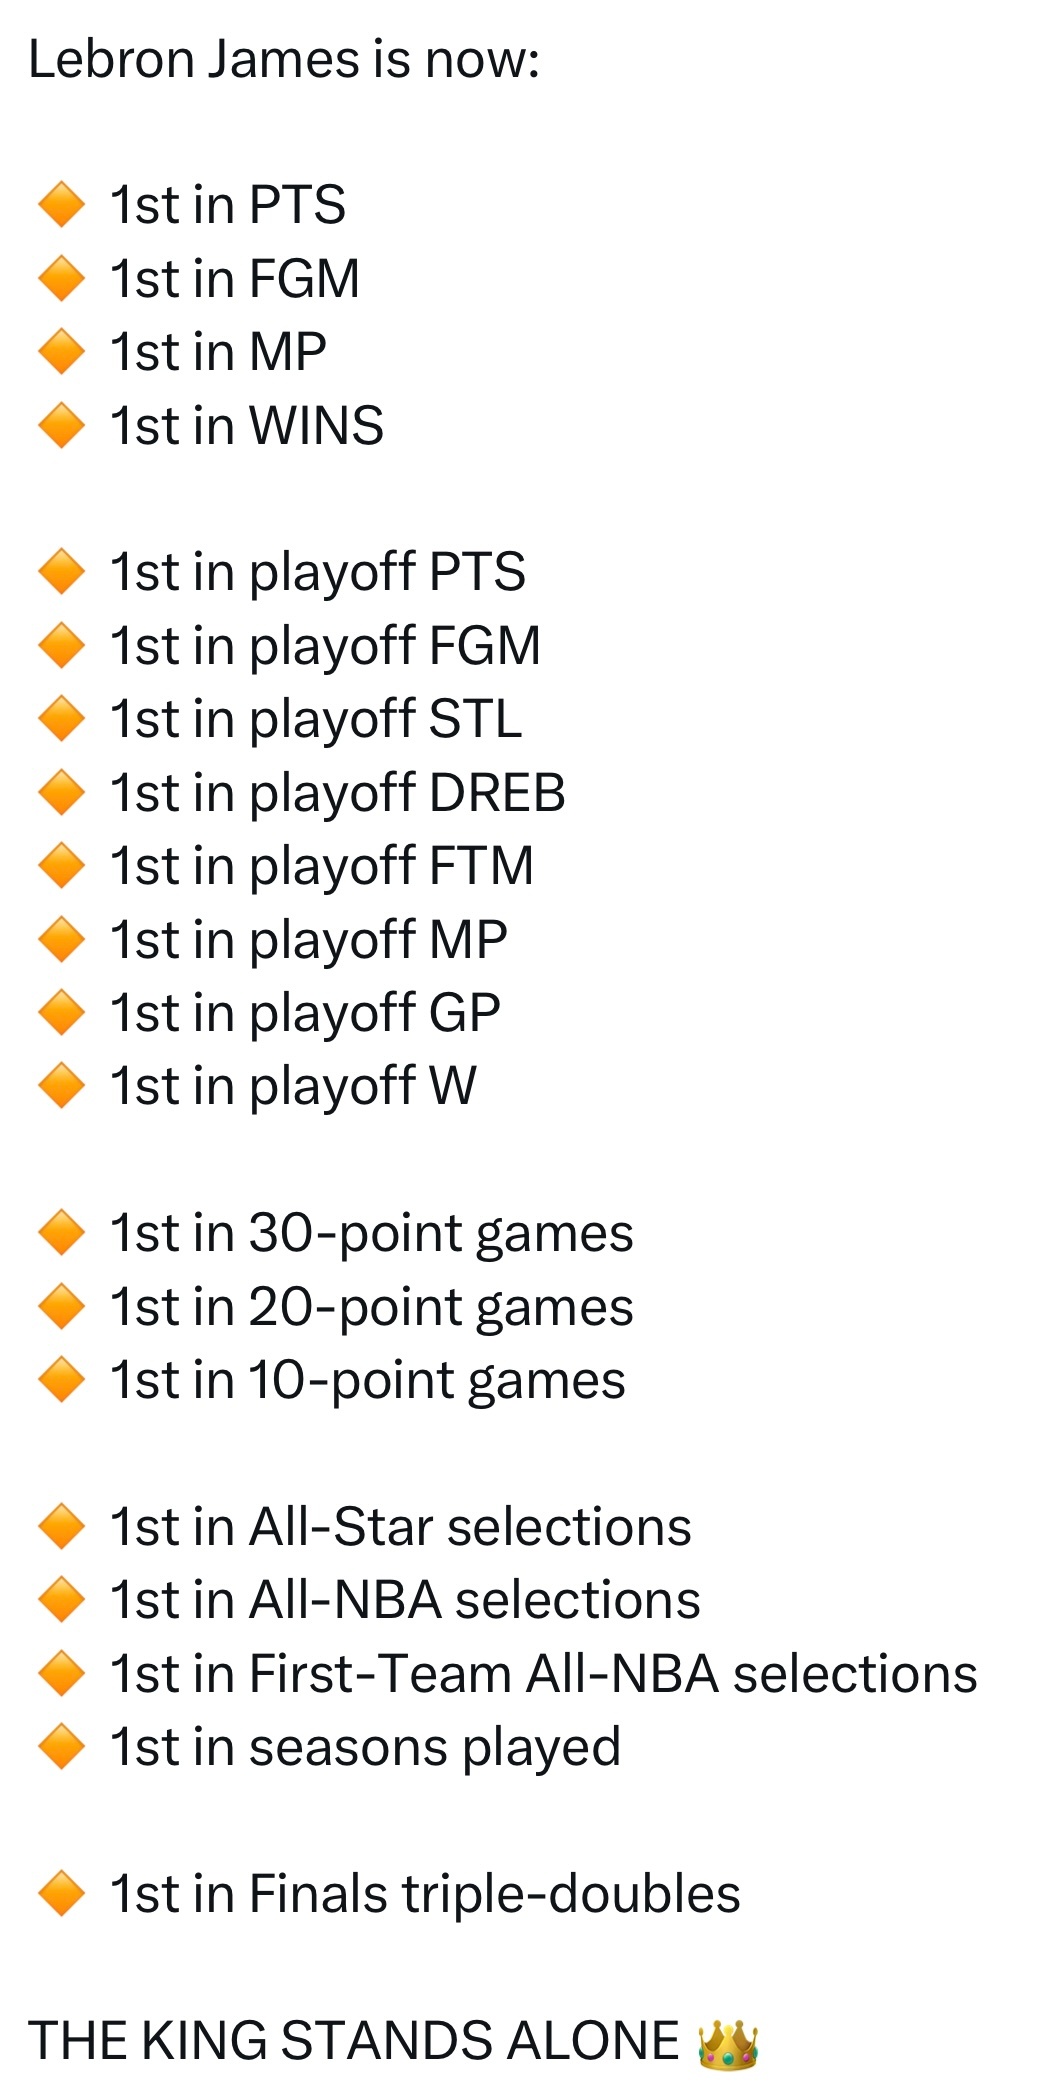Click the diamond beside "1st in All-Star selections"
1057x2097 pixels.
coord(61,1527)
